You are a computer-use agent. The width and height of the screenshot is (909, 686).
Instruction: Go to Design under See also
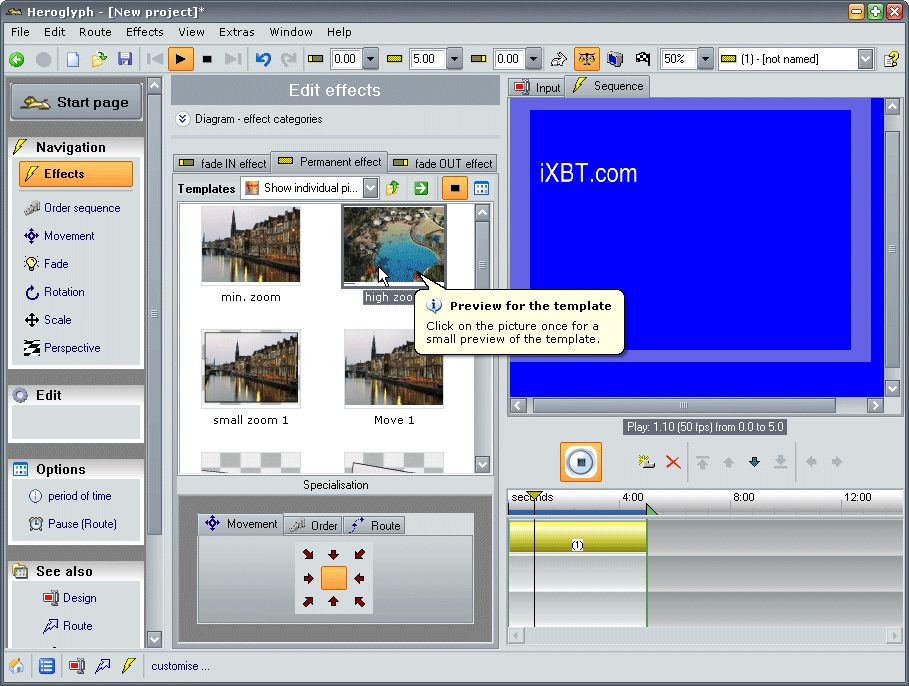70,598
